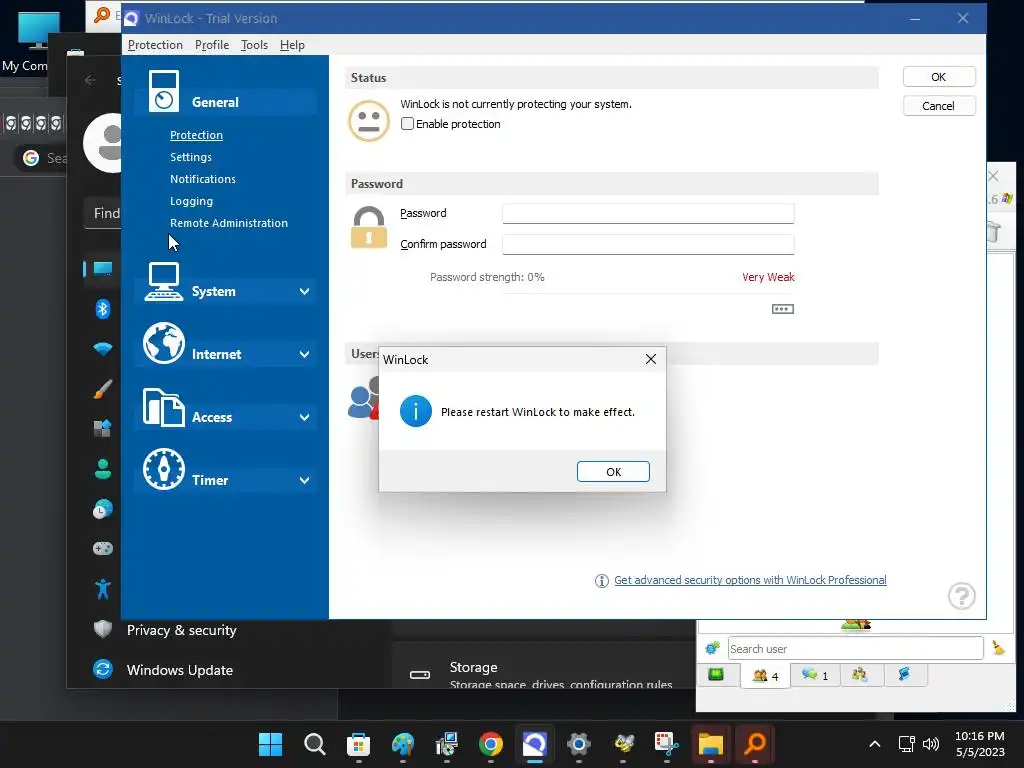Image resolution: width=1024 pixels, height=768 pixels.
Task: Open Bluetooth & devices in Settings sidebar
Action: (103, 309)
